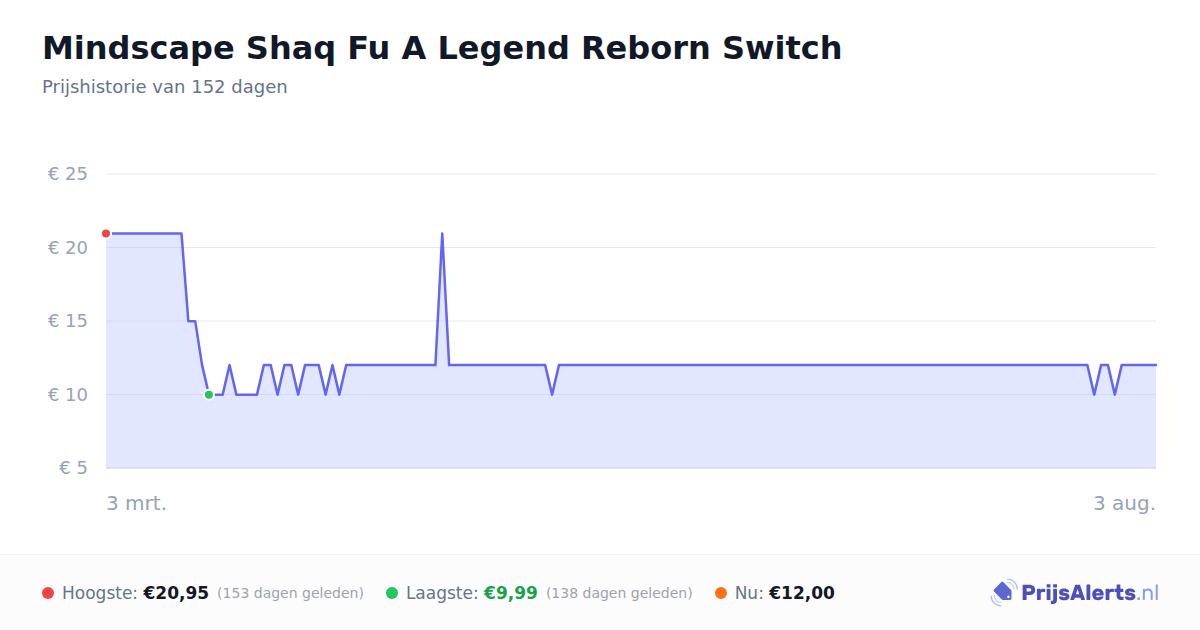
Task: Click the red highest price marker dot
Action: 106,233
